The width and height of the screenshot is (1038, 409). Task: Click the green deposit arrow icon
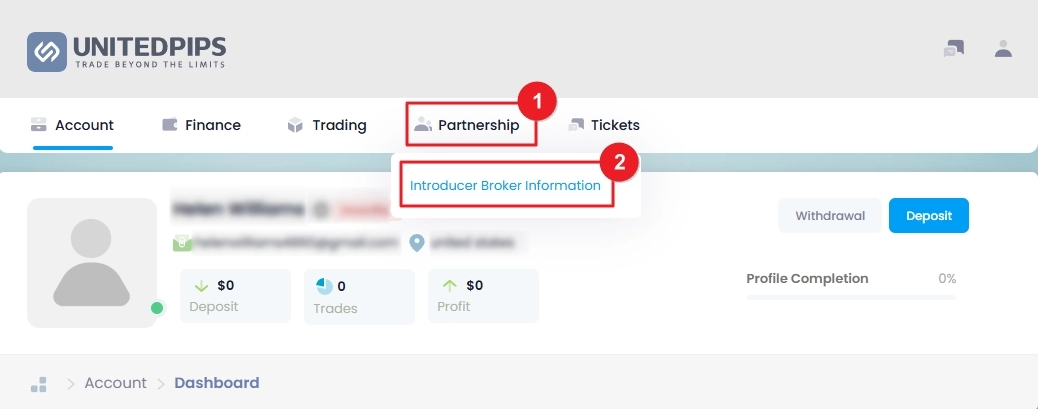coord(201,286)
